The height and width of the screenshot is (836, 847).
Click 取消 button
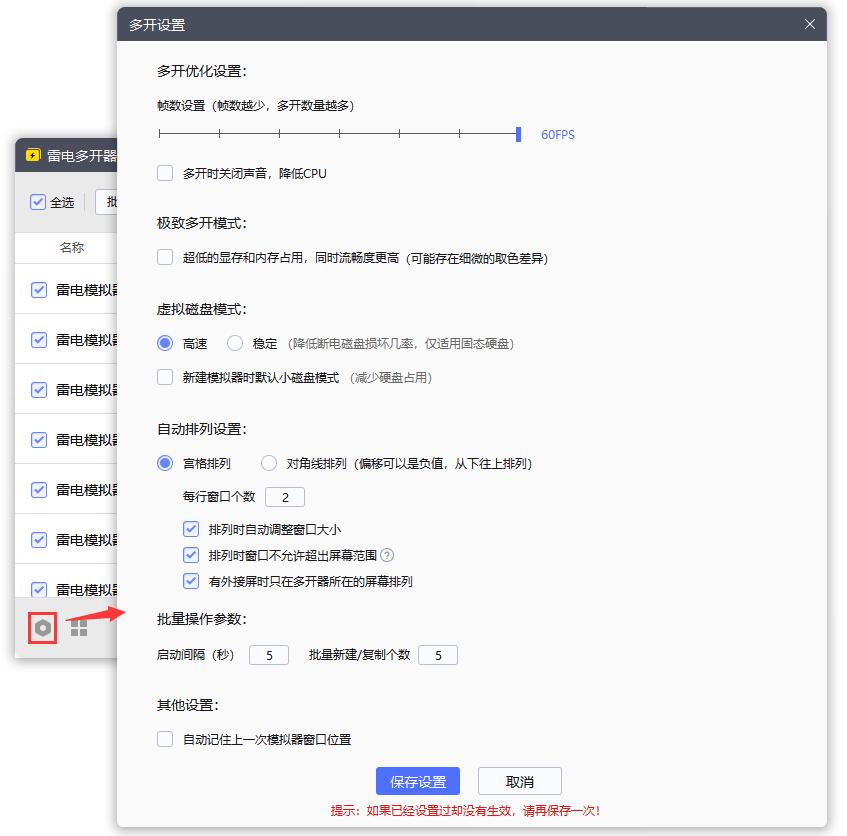pos(520,781)
